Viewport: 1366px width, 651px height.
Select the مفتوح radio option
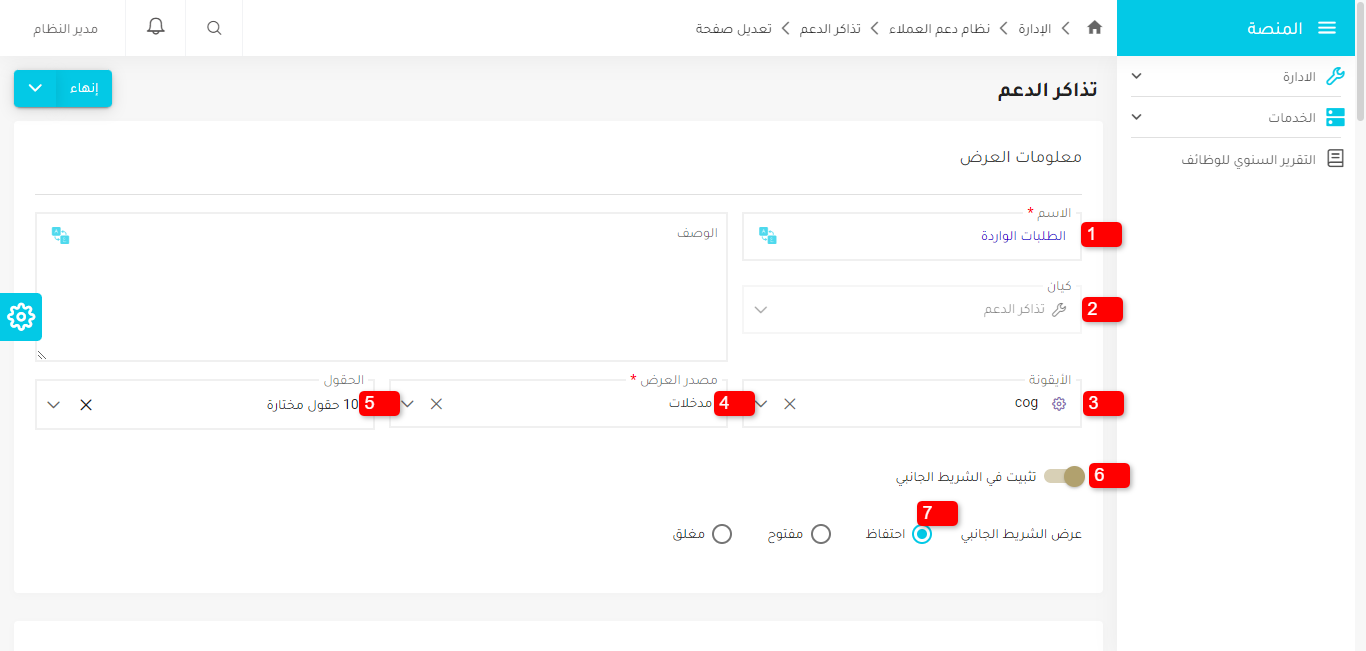(821, 533)
